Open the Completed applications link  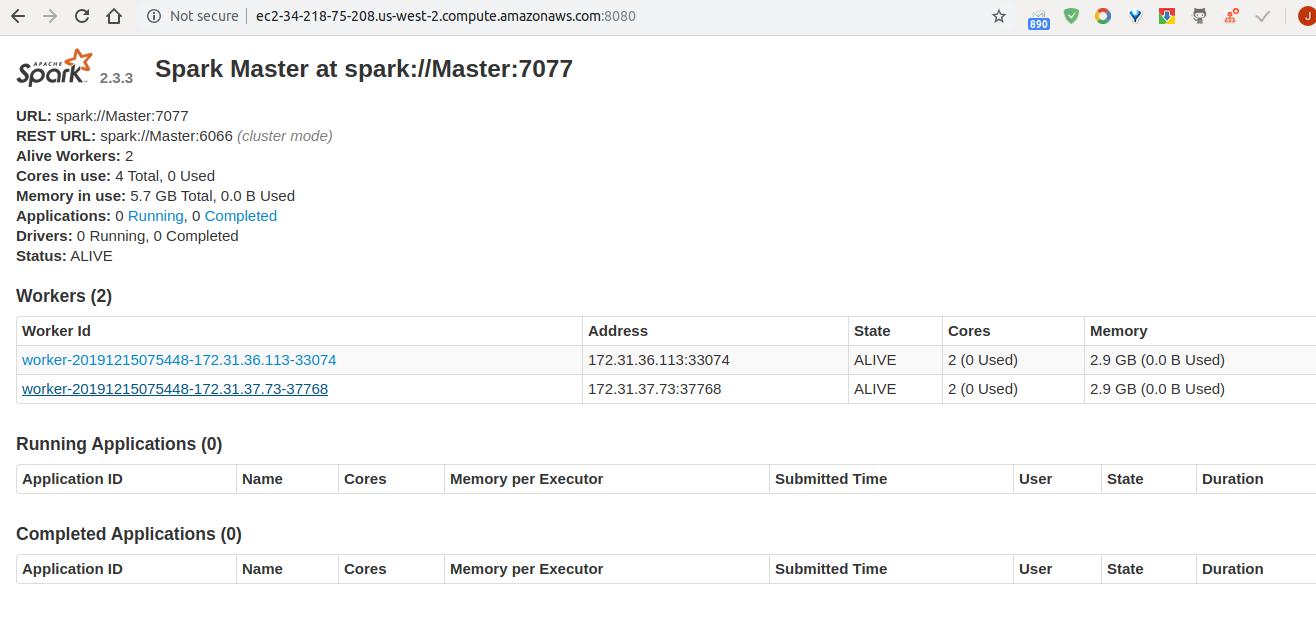(241, 216)
